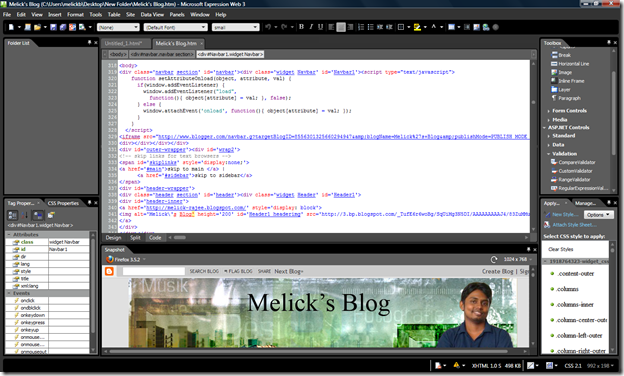Click the New Document toolbar icon
This screenshot has width=624, height=376.
[x=11, y=27]
